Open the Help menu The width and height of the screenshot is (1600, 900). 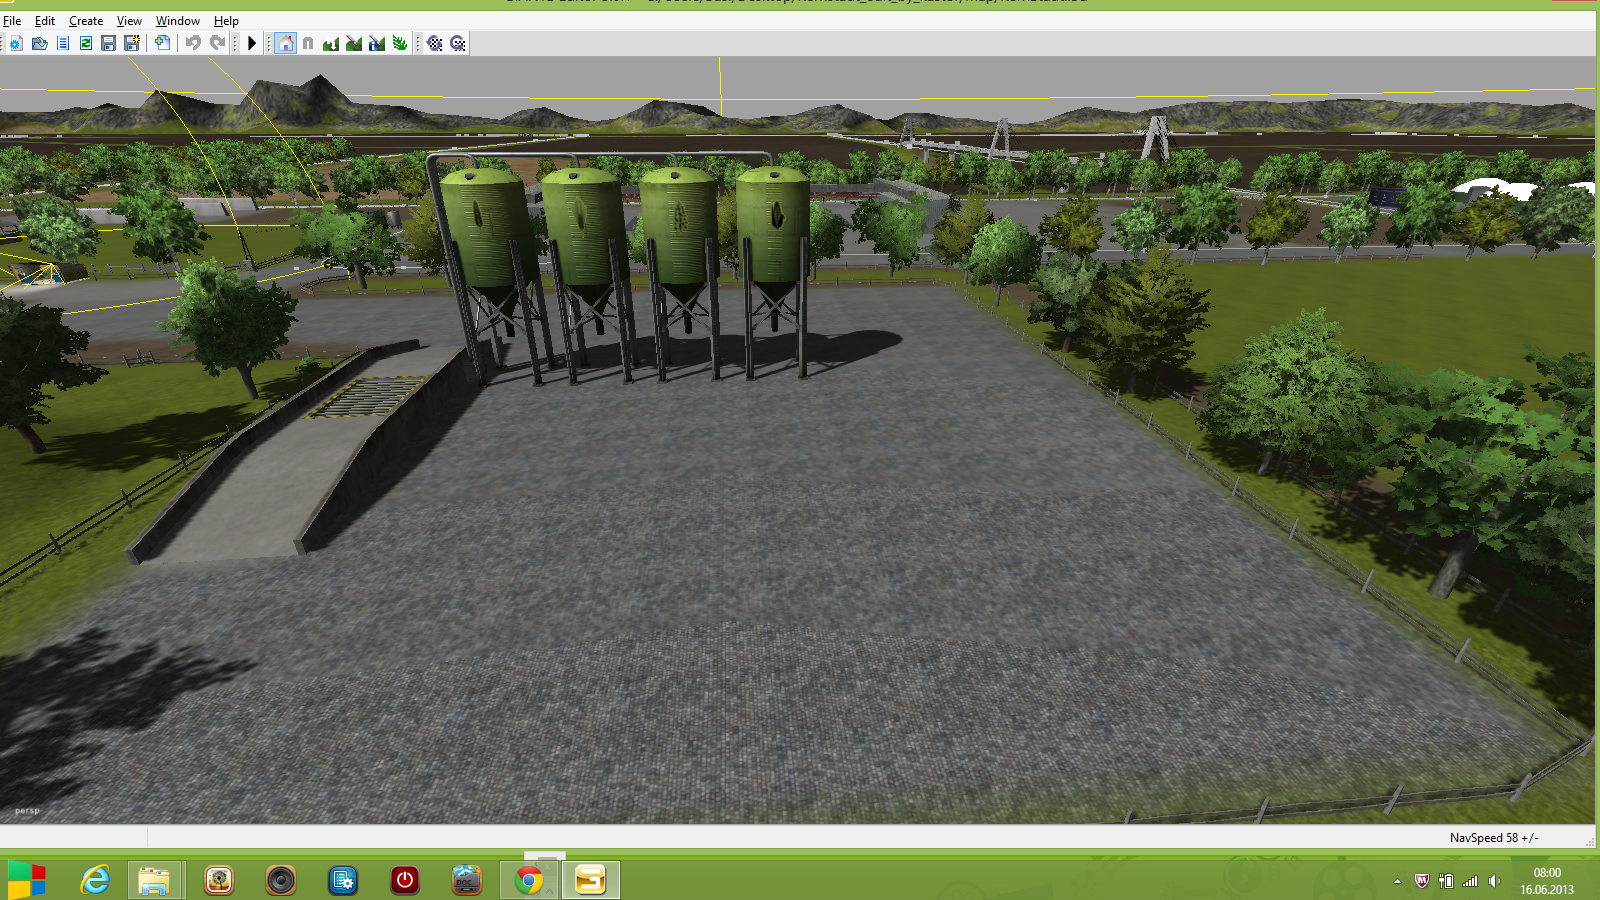pyautogui.click(x=226, y=20)
